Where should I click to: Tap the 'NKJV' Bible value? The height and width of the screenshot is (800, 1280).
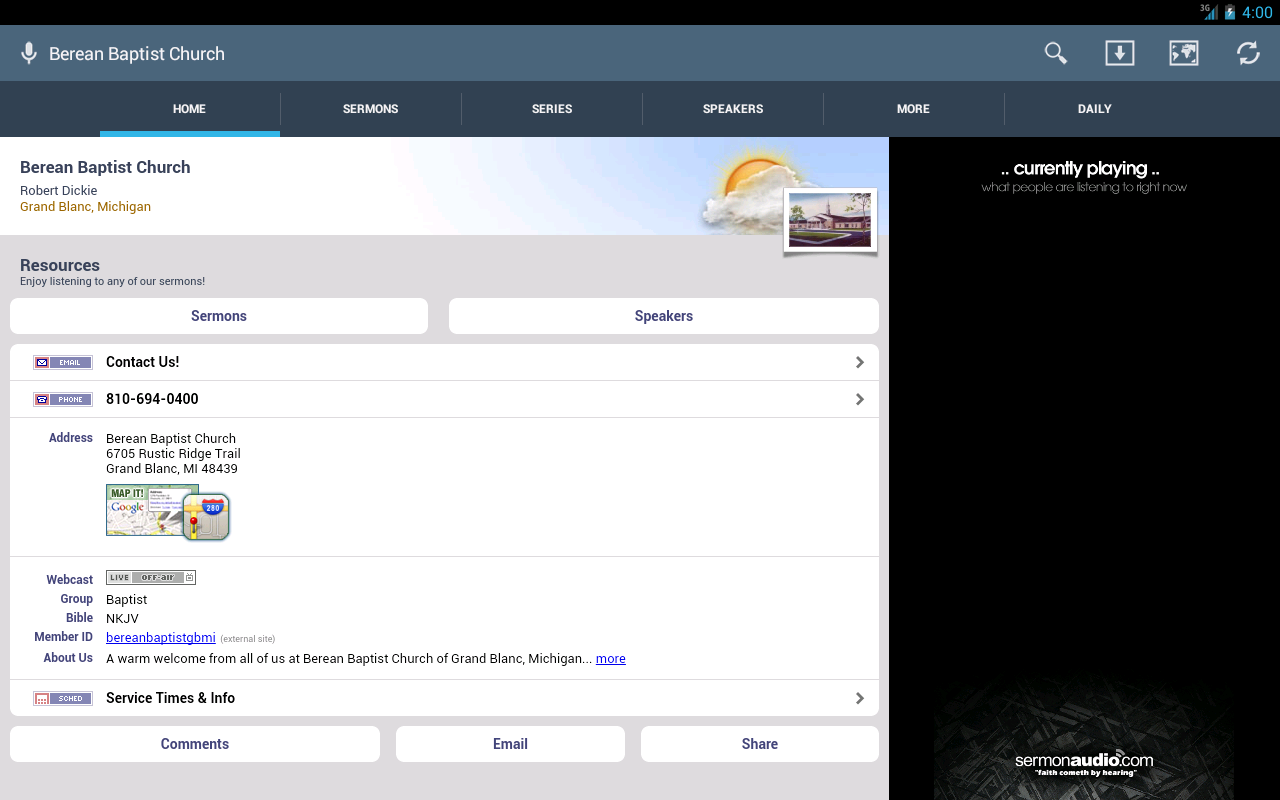click(122, 619)
